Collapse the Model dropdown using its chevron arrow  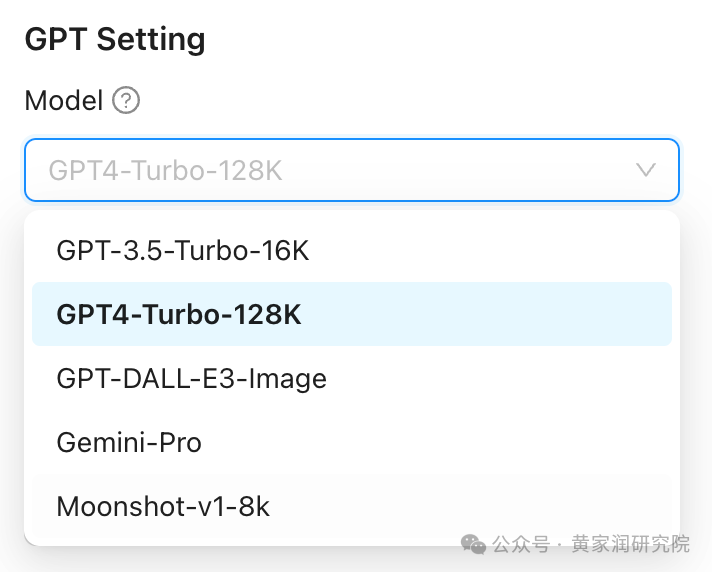[x=646, y=170]
